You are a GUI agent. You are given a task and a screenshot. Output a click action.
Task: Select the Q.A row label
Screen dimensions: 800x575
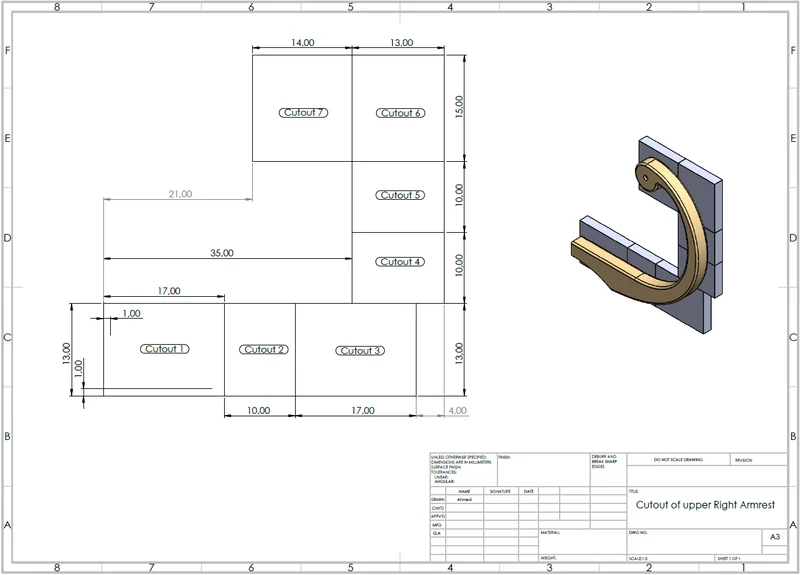(437, 533)
